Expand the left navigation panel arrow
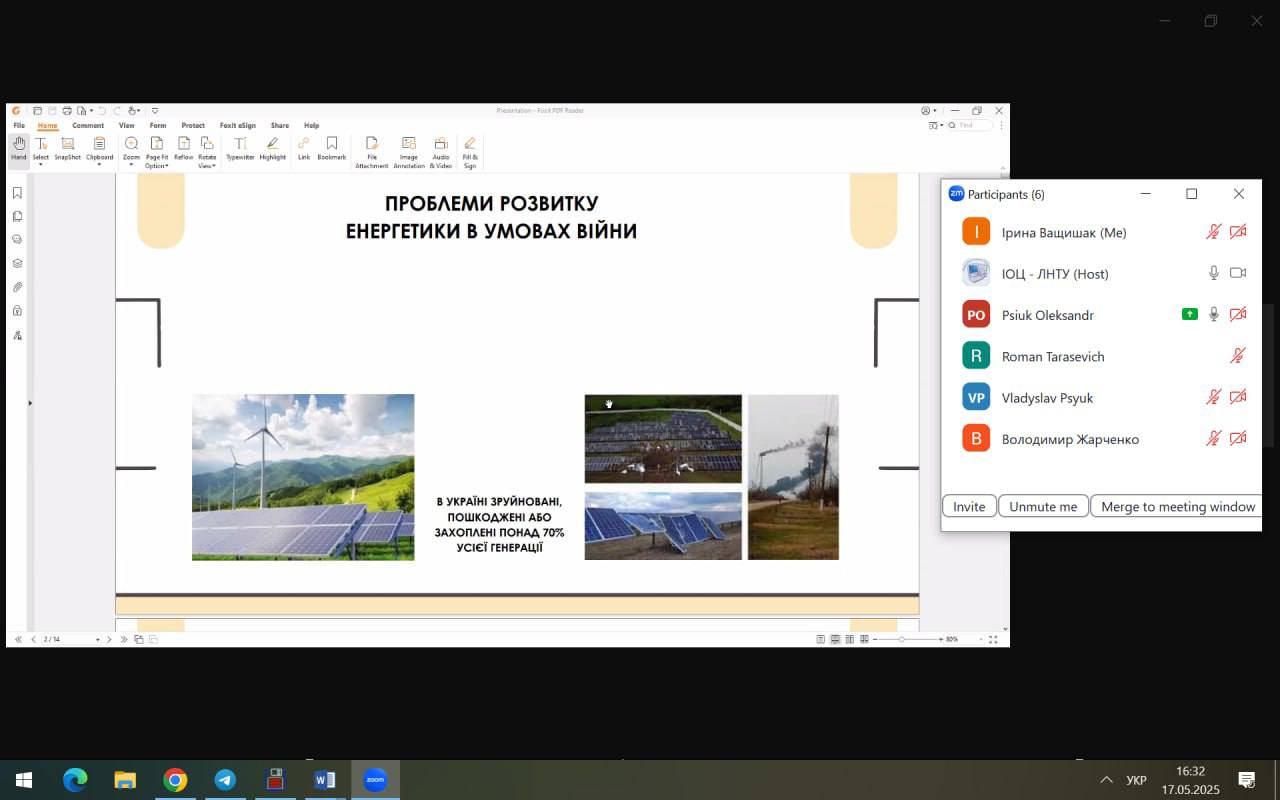1280x800 pixels. pos(30,403)
